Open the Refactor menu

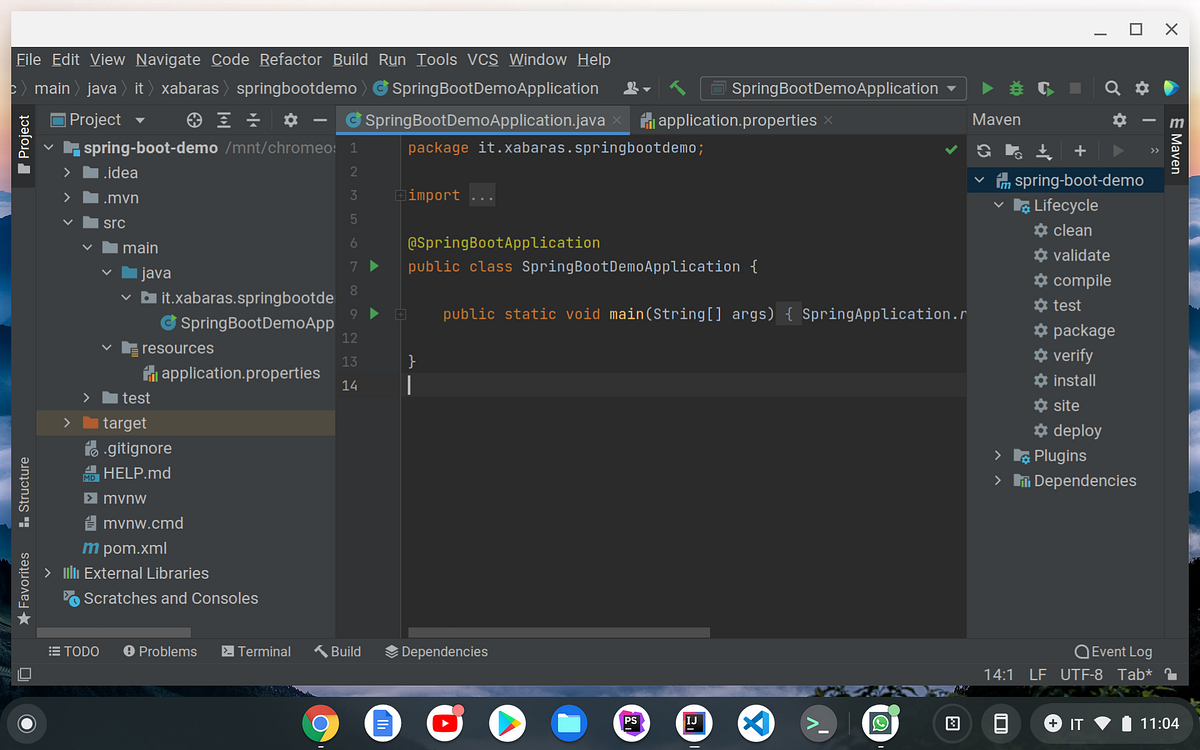click(x=291, y=59)
